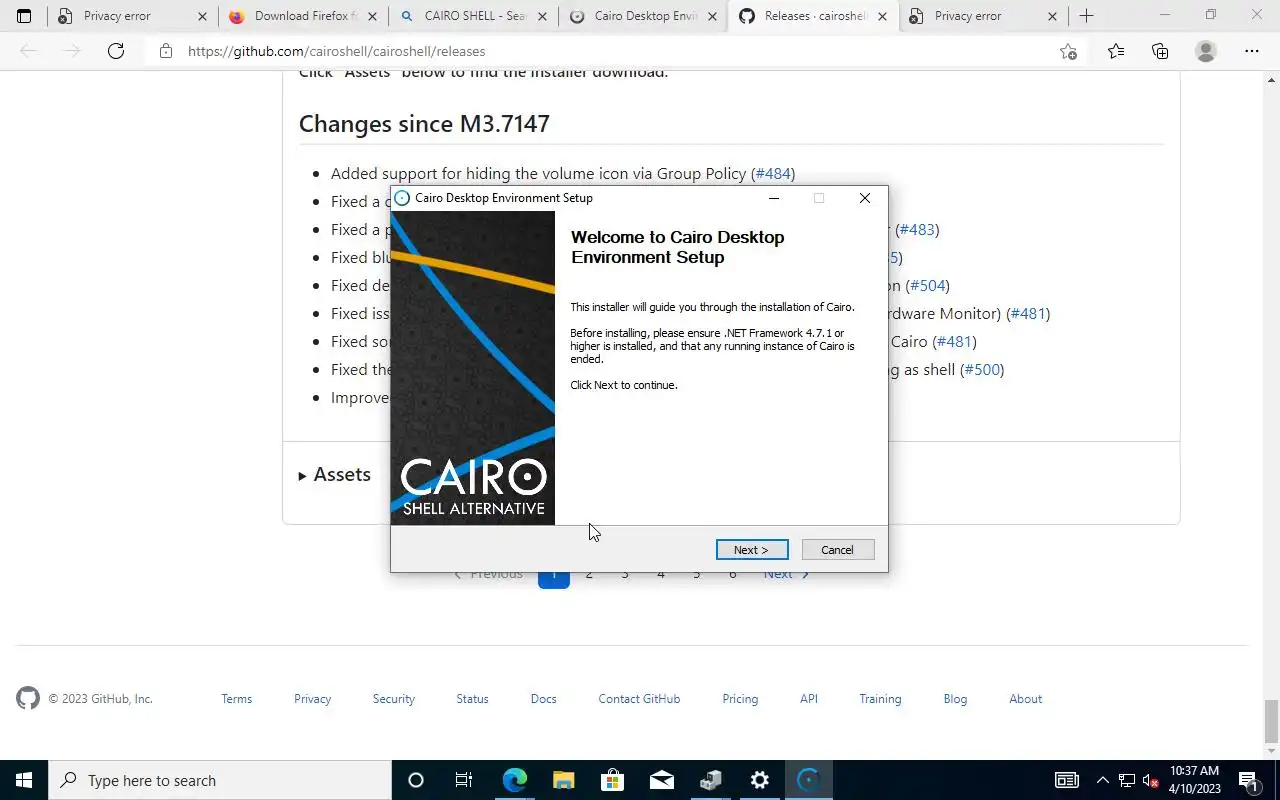Open the Favorites list
The height and width of the screenshot is (800, 1280).
point(1116,51)
